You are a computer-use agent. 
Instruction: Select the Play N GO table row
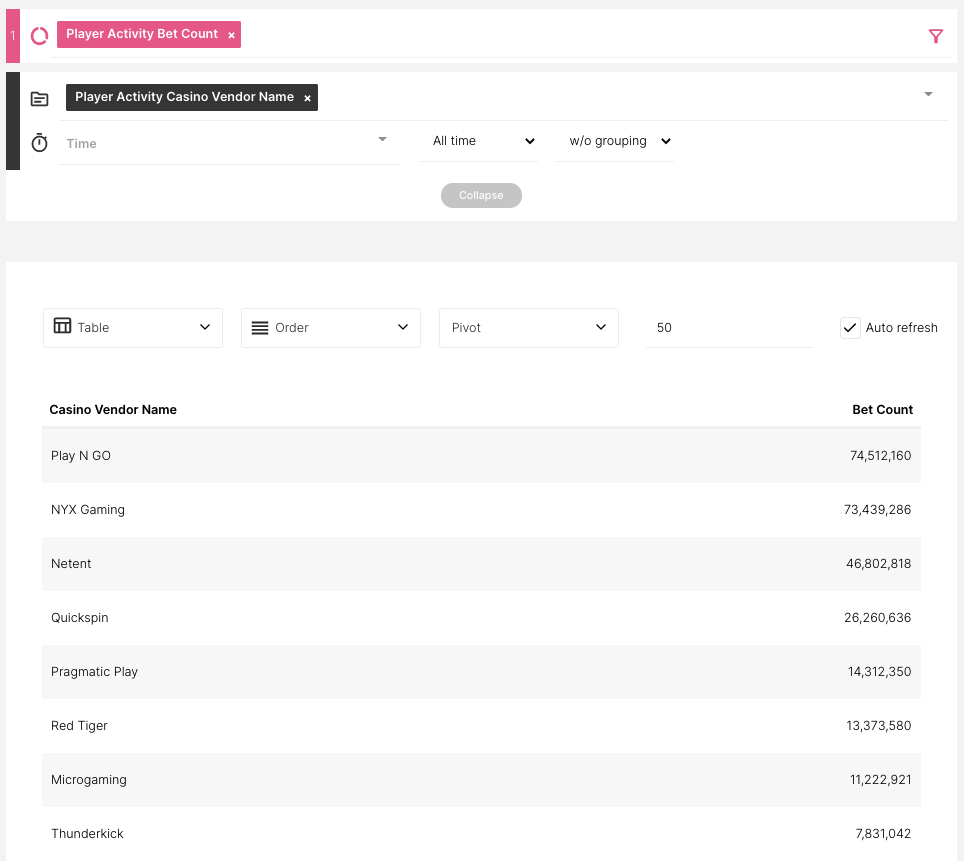click(x=480, y=456)
